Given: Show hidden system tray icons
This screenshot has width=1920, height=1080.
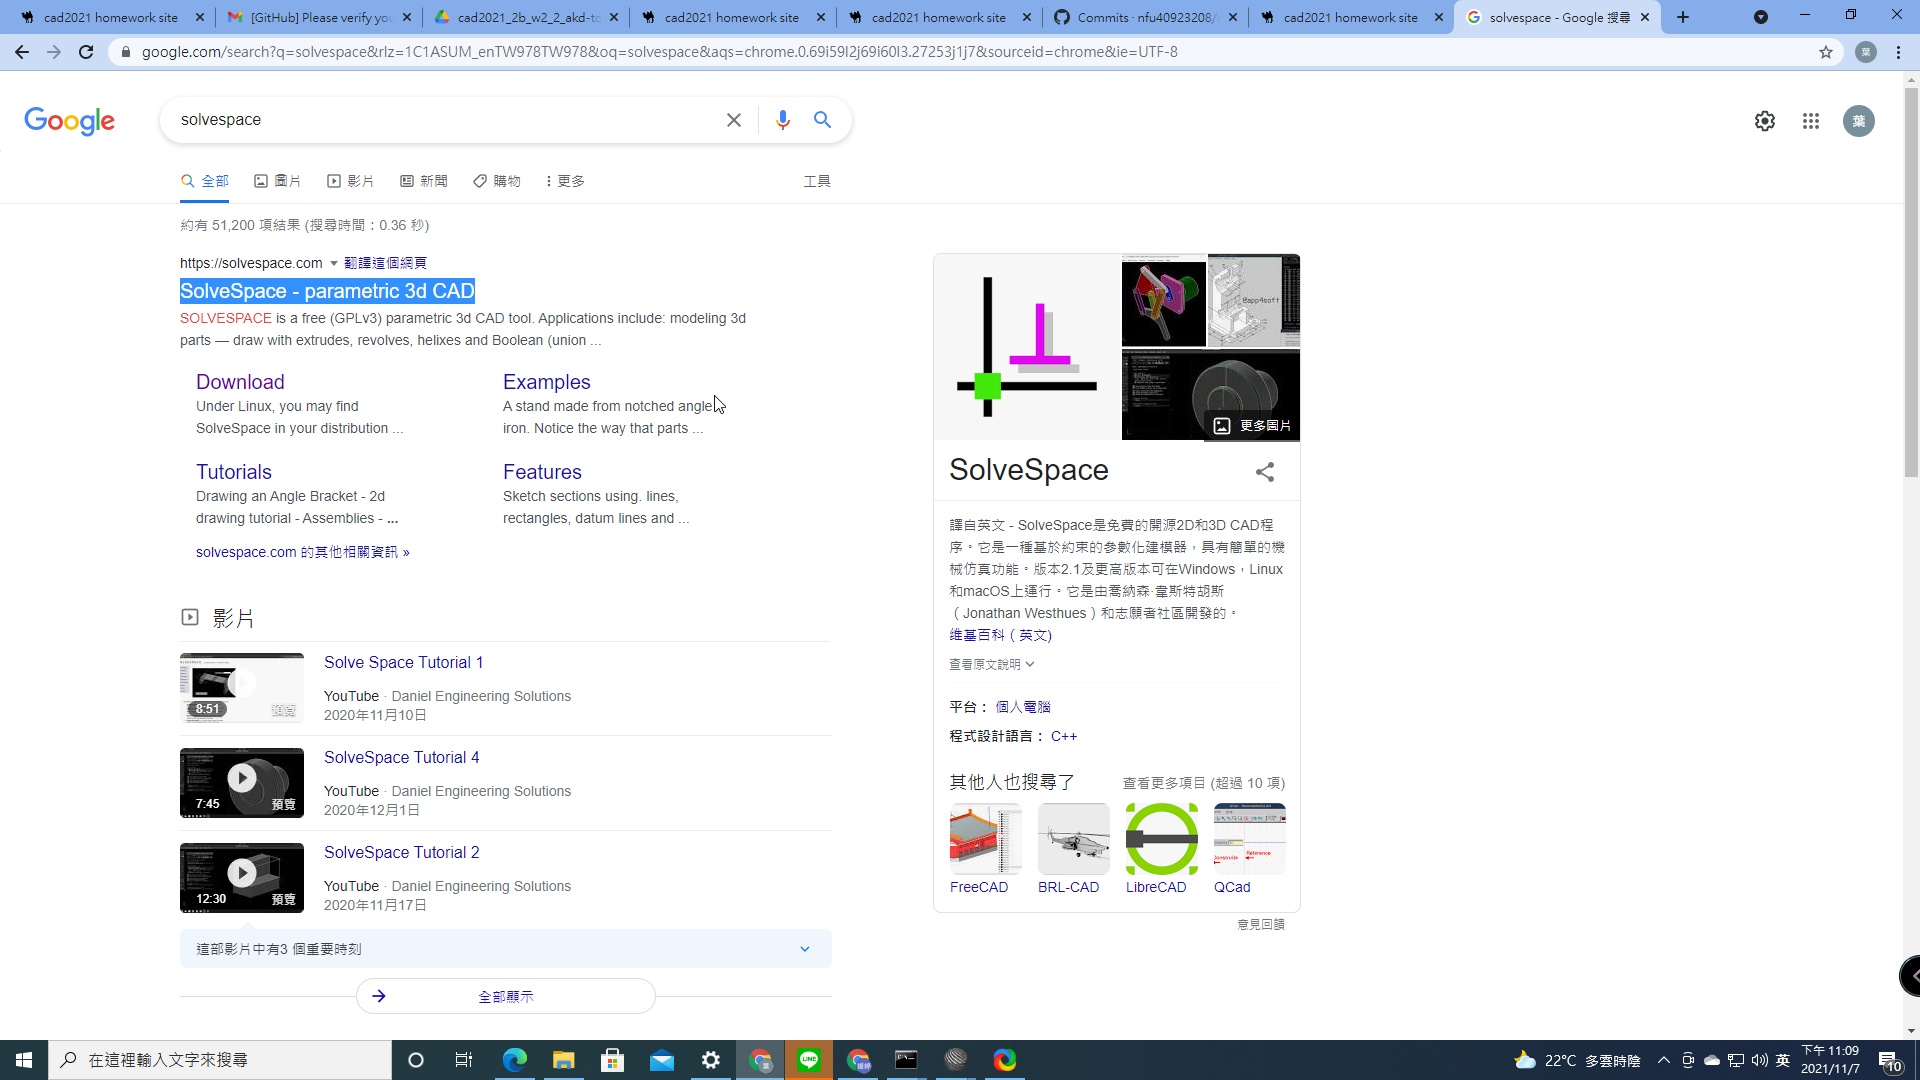Looking at the screenshot, I should coord(1664,1060).
